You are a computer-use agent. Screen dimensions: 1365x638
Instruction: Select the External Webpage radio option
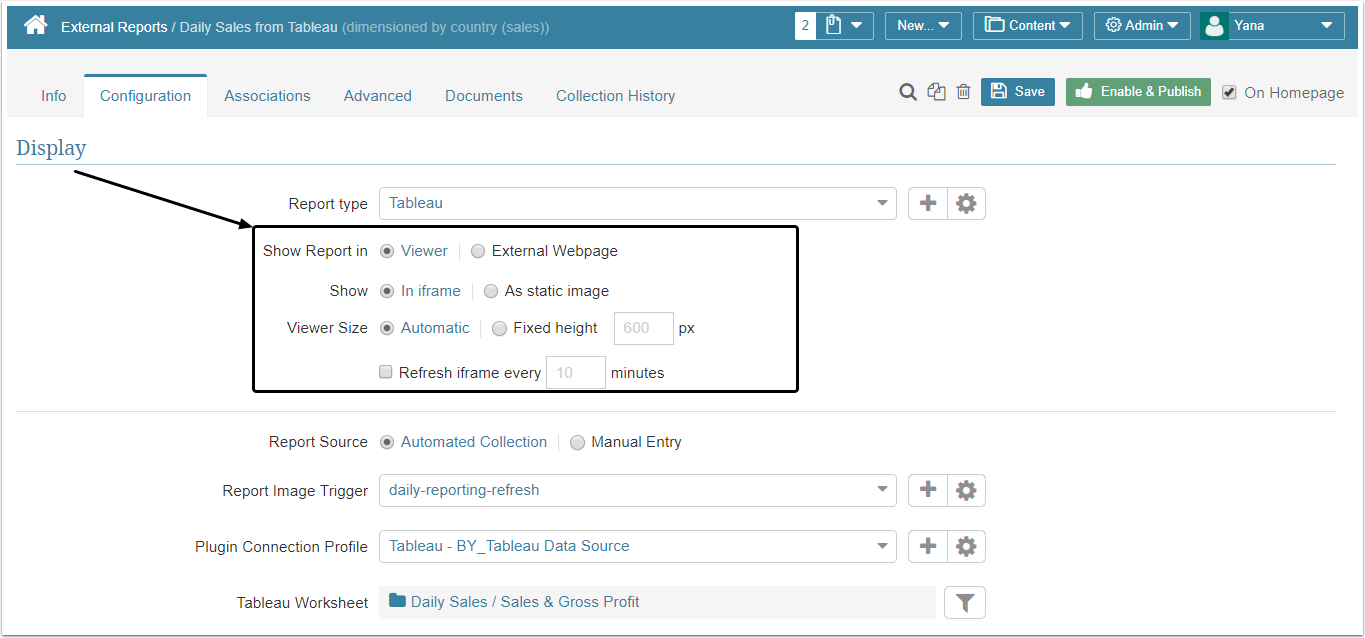click(478, 251)
